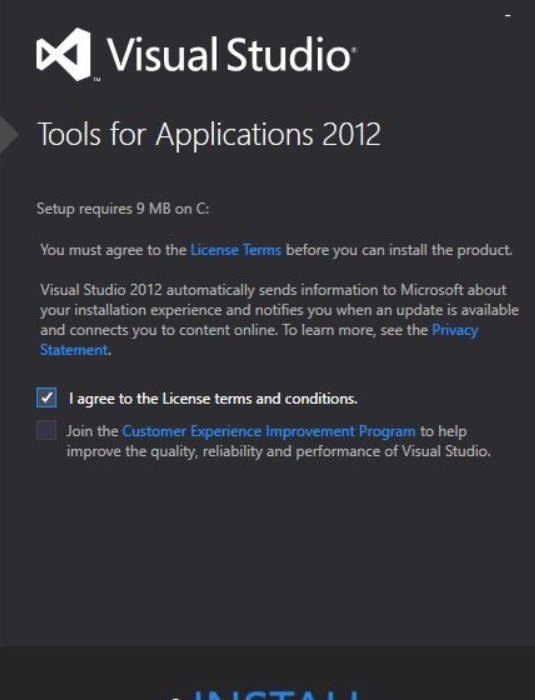Open the Customer Experience Improvement Program link

point(269,431)
